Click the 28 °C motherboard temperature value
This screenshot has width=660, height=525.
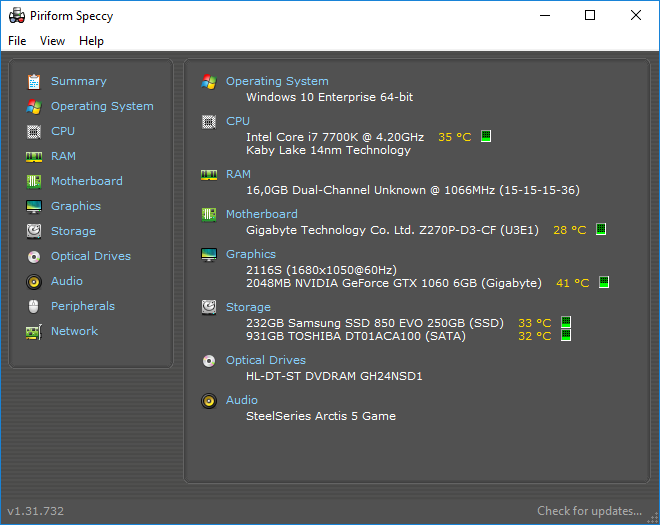[x=570, y=230]
